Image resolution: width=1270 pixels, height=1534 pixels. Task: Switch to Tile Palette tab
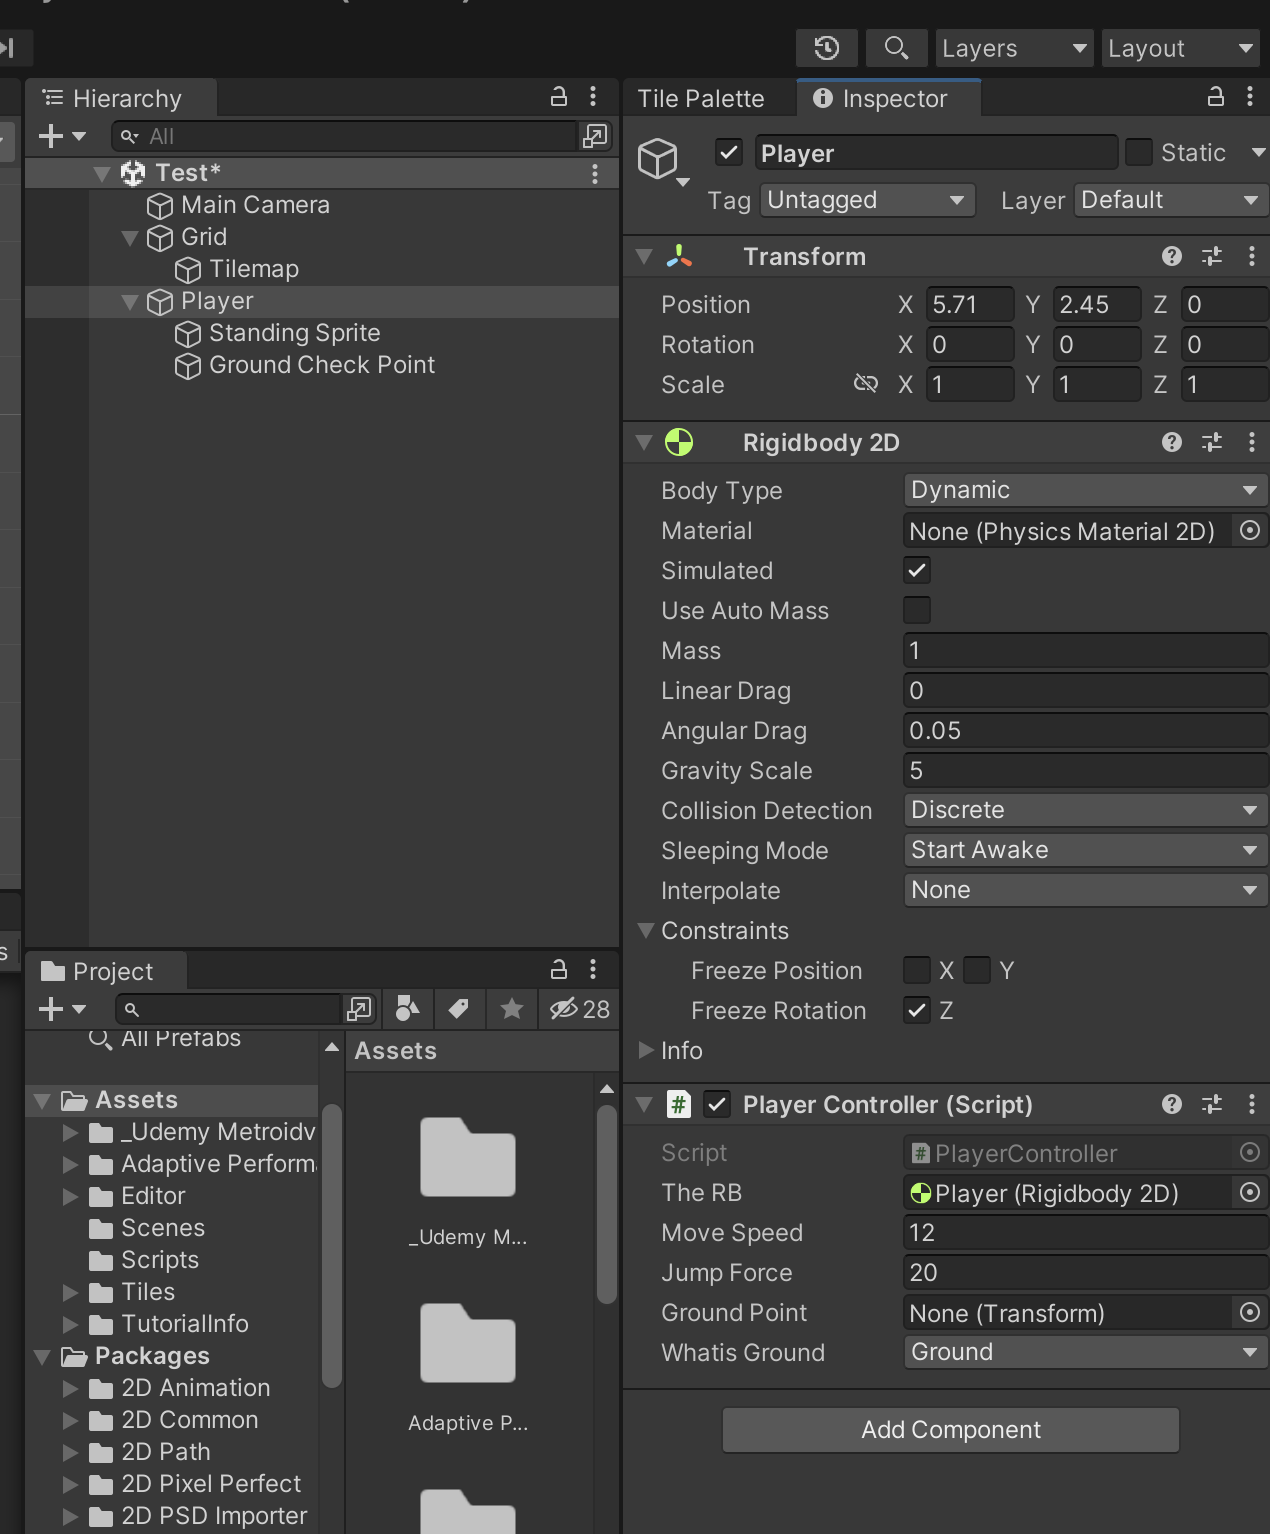701,98
